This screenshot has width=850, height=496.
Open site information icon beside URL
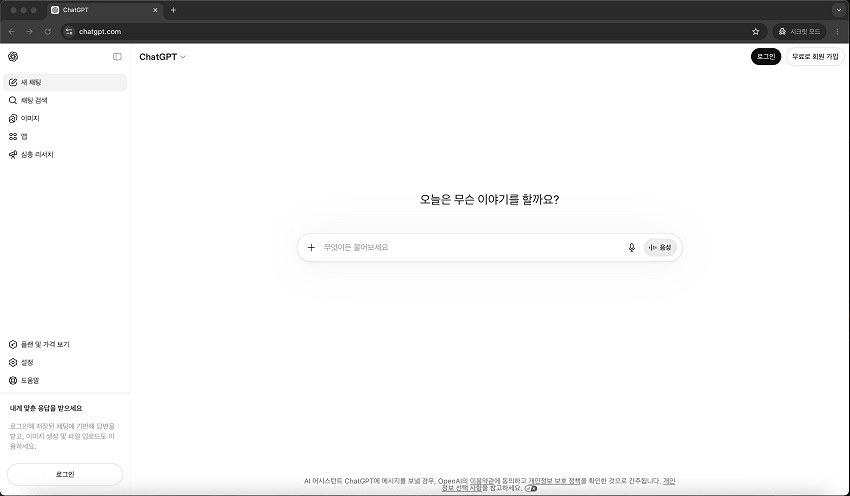69,31
